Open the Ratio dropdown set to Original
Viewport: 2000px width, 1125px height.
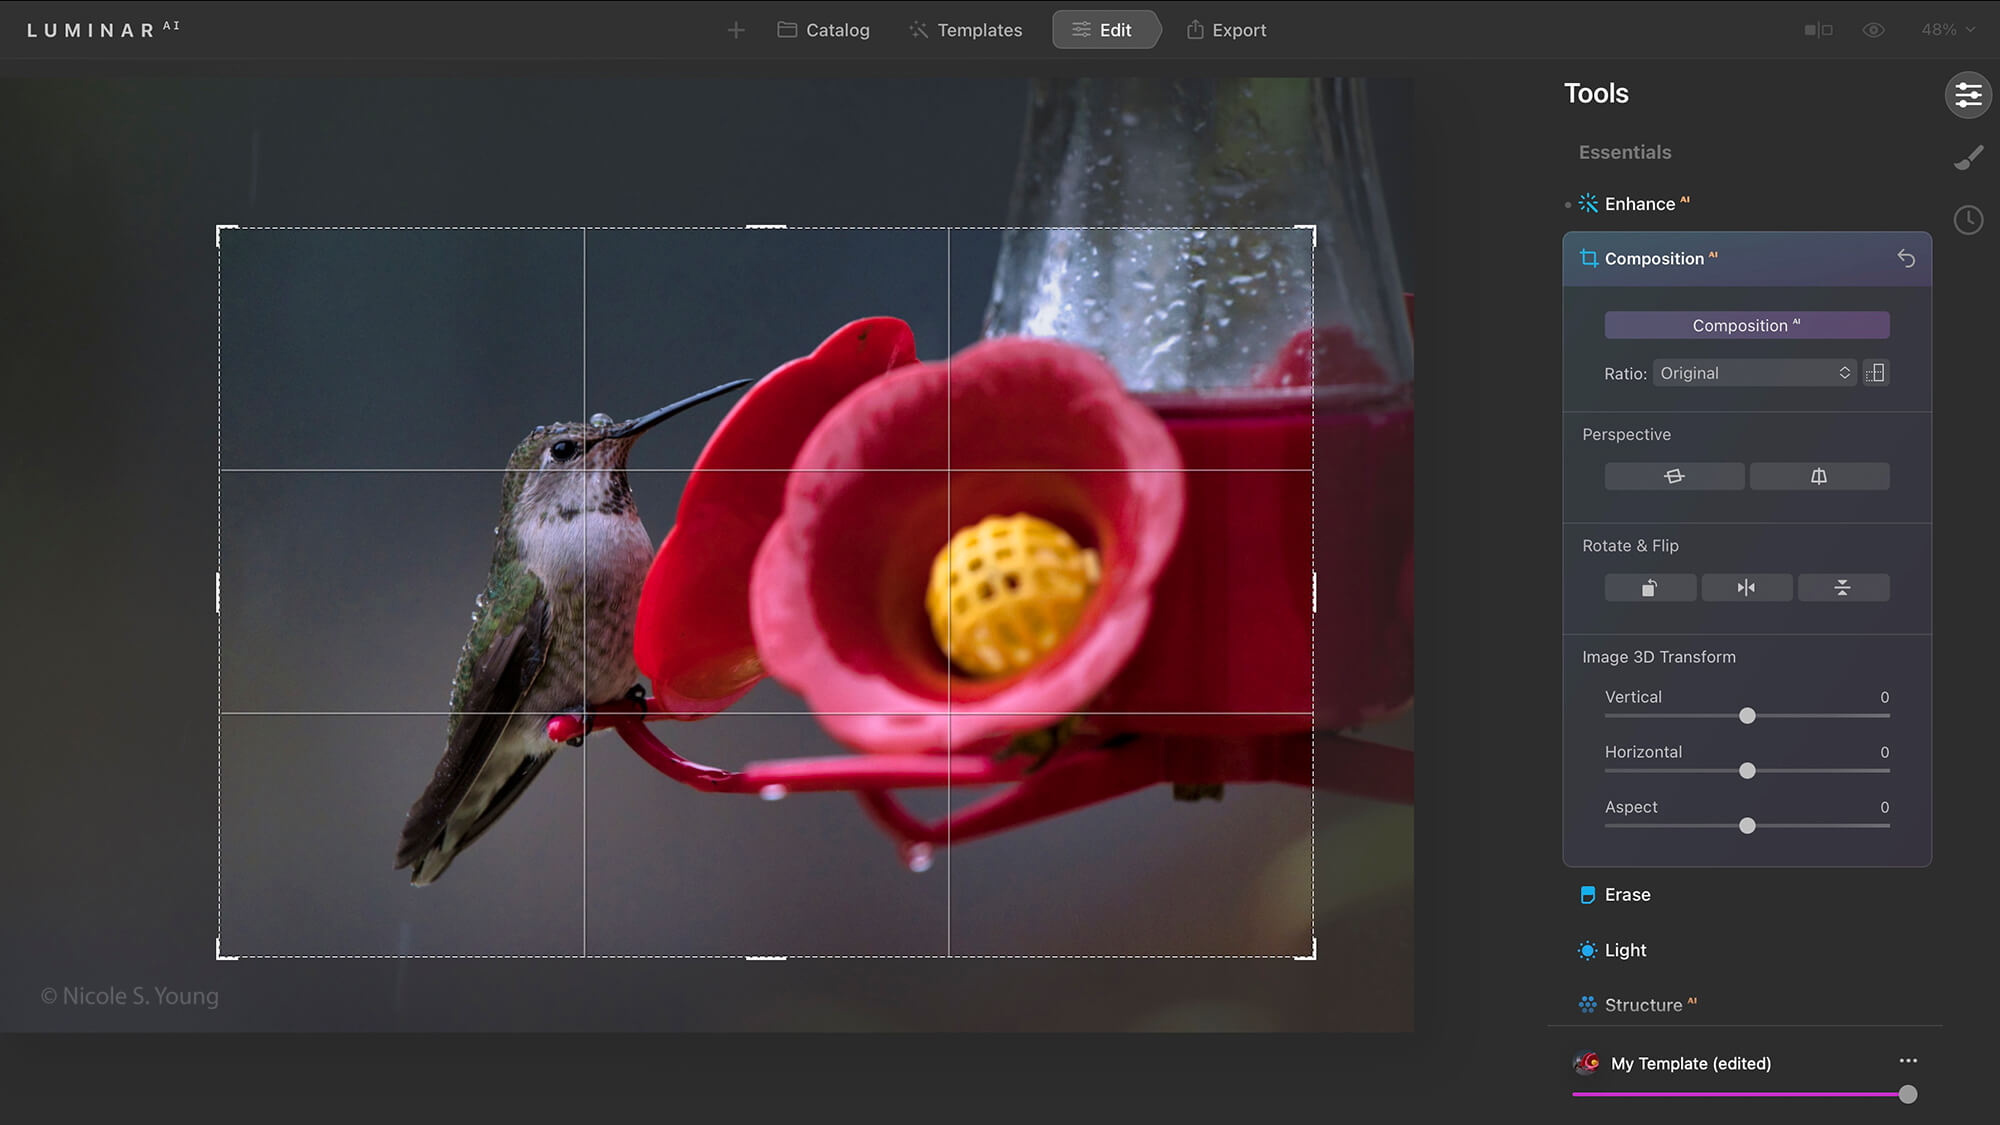click(1754, 373)
